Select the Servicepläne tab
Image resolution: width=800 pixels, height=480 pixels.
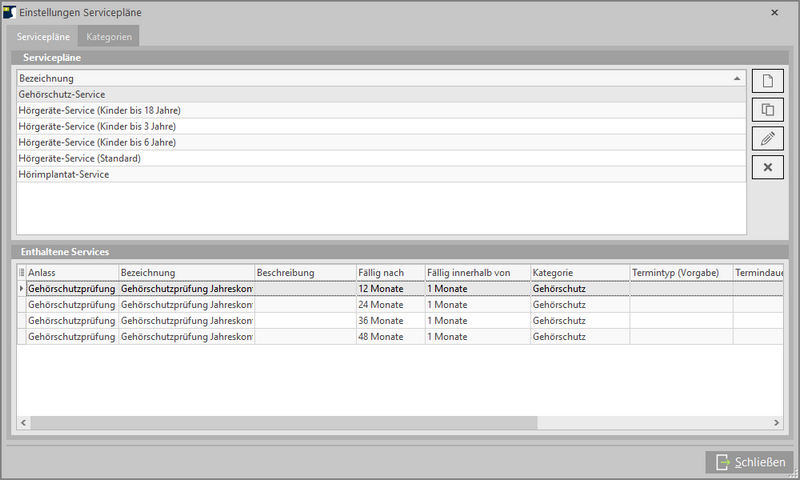coord(43,37)
